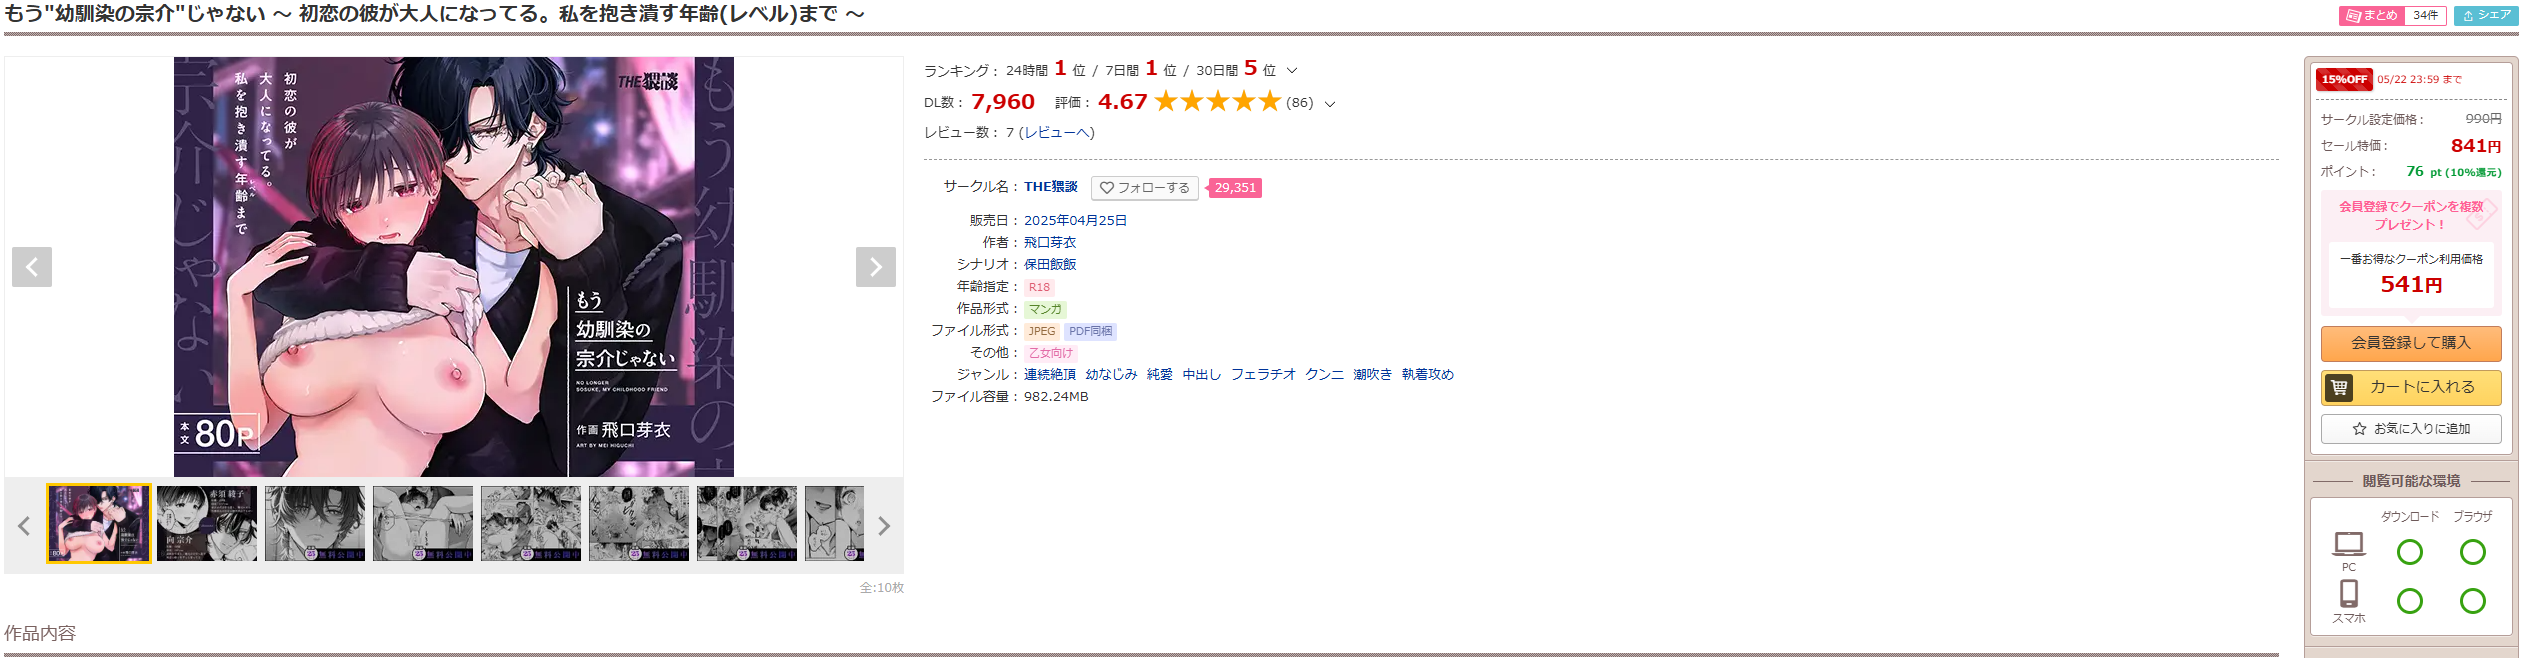
Task: Select the character profile thumbnail with 赤羽綾子
Action: 207,524
